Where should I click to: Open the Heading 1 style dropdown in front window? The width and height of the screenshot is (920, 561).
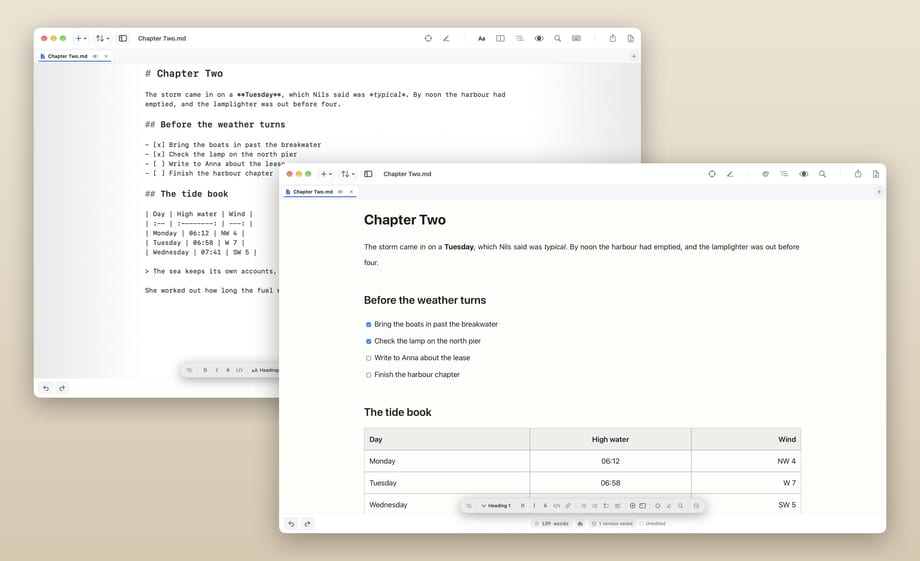[x=496, y=505]
